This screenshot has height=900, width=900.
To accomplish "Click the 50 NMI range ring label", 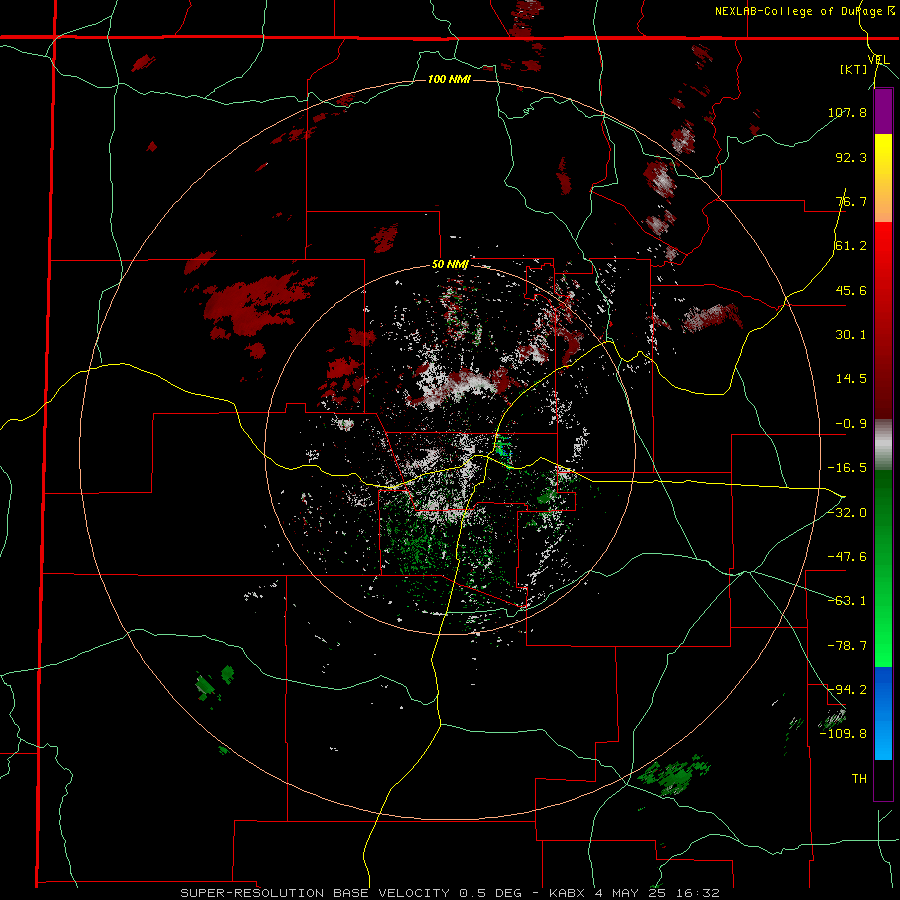I will tap(450, 265).
